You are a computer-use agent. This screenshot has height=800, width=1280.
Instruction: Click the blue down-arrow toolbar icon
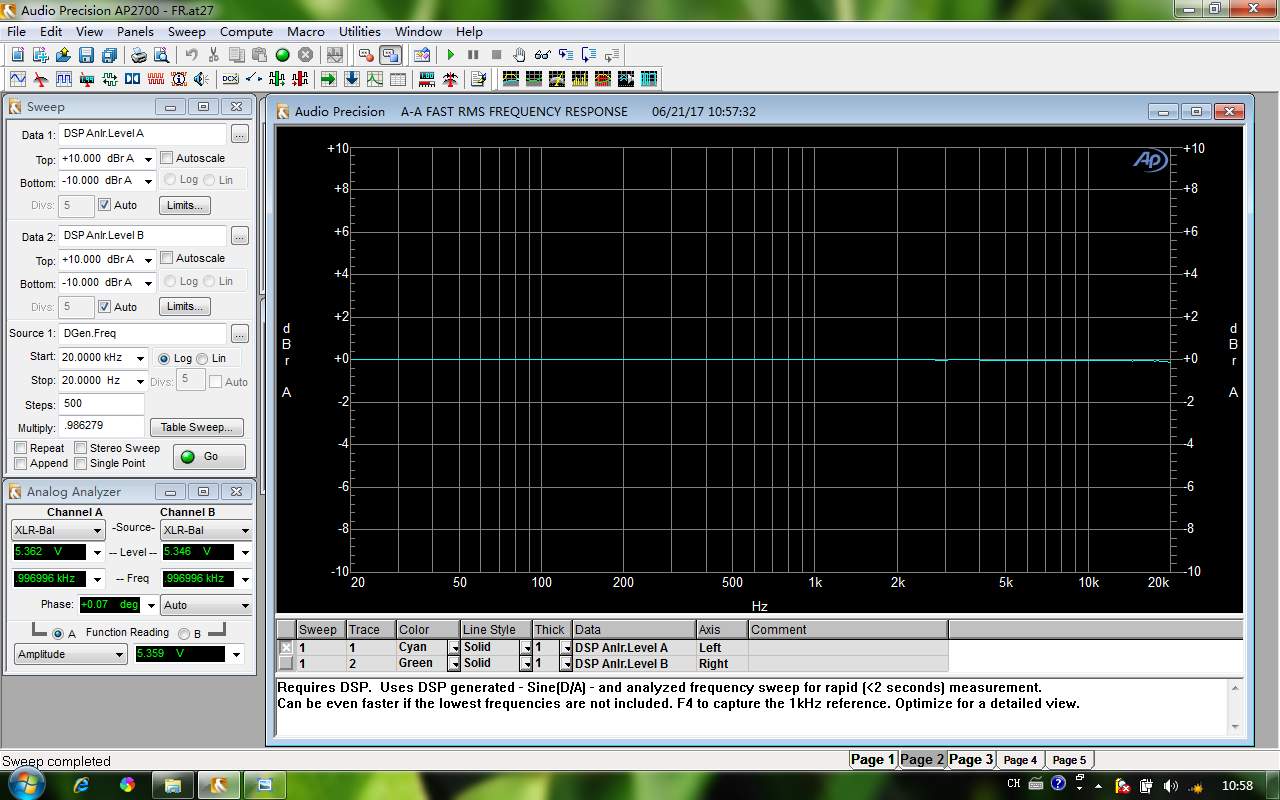[351, 79]
